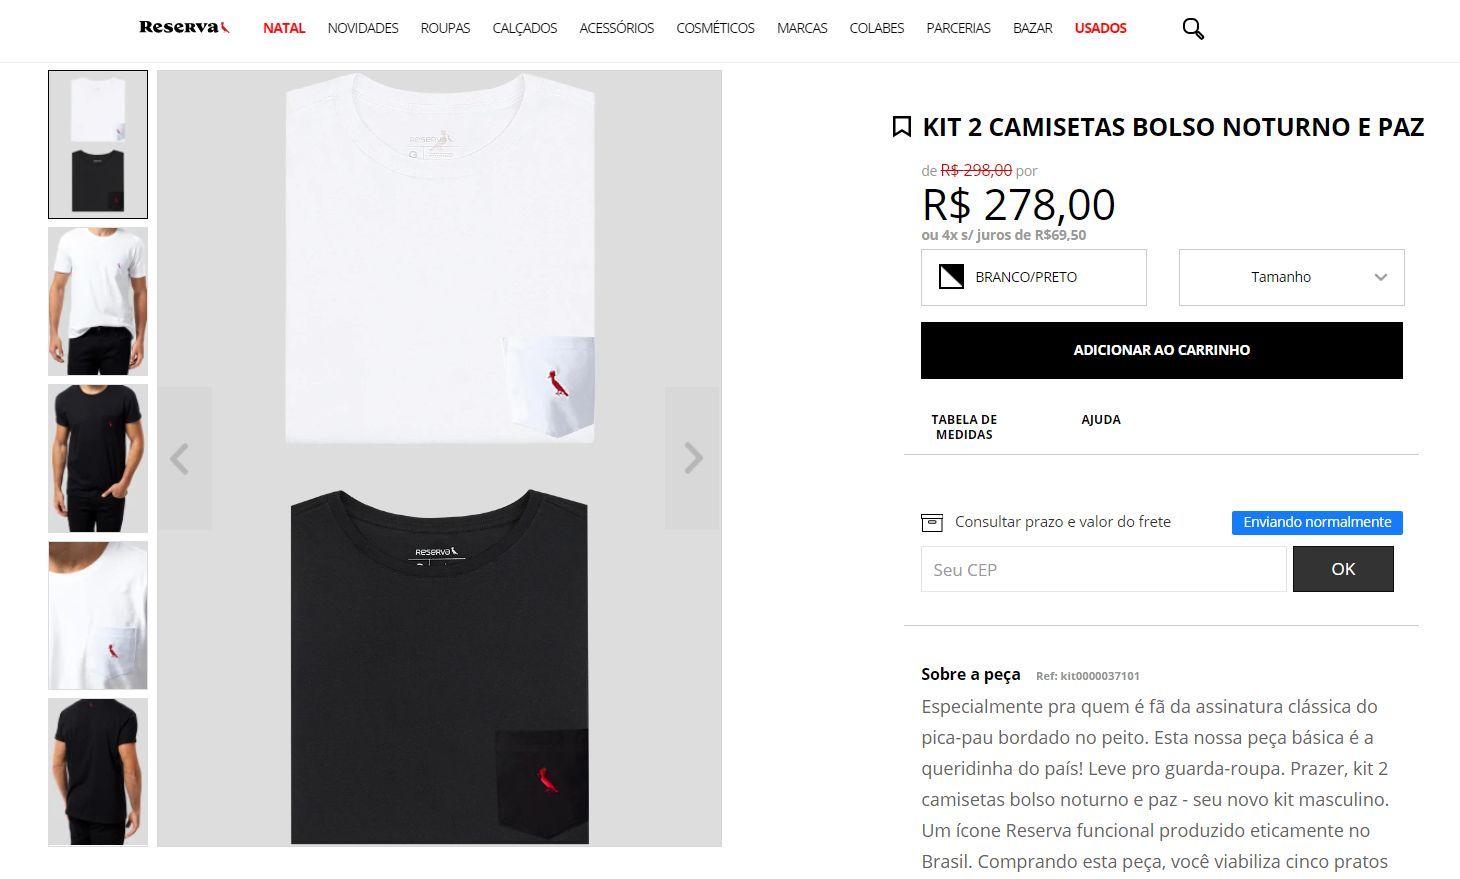Viewport: 1460px width, 879px height.
Task: Click the search magnifier icon
Action: (x=1192, y=29)
